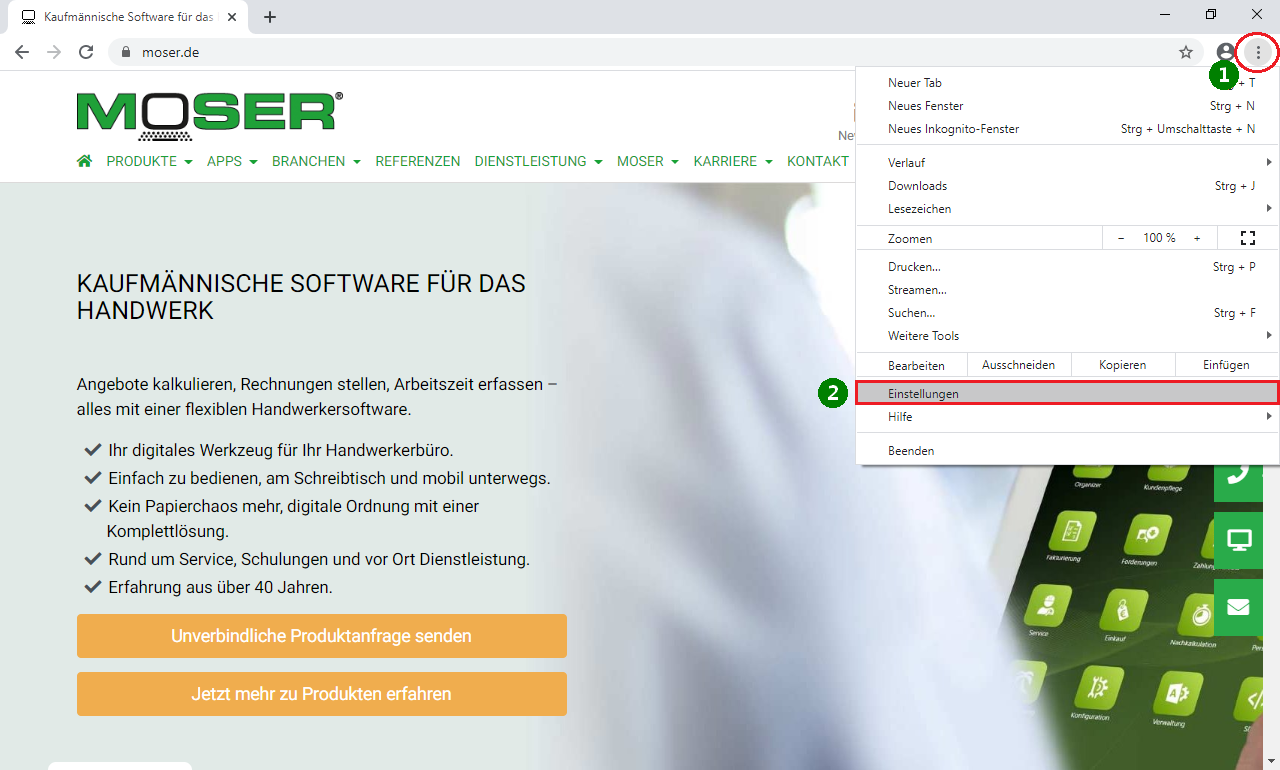
Task: Toggle fullscreen icon in Zoomen row
Action: (1247, 238)
